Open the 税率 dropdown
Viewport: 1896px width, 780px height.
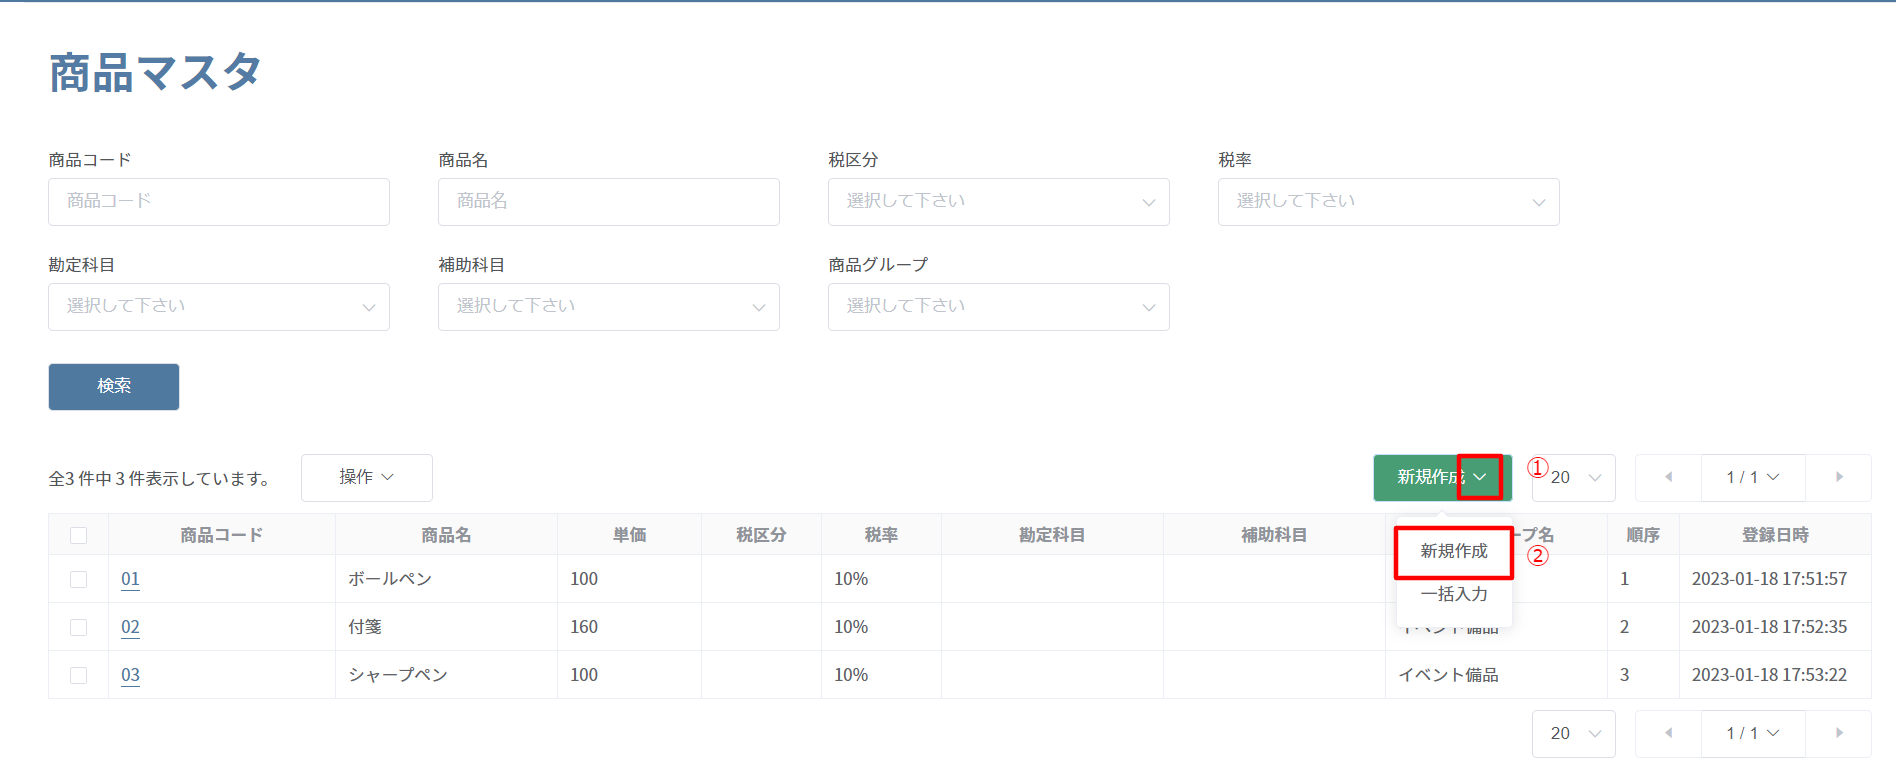[1389, 202]
